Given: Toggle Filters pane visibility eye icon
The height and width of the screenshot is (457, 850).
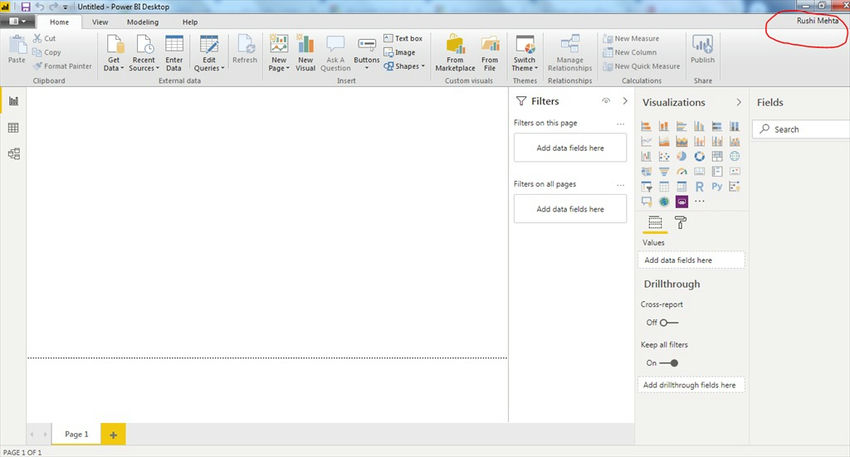Looking at the screenshot, I should point(606,101).
